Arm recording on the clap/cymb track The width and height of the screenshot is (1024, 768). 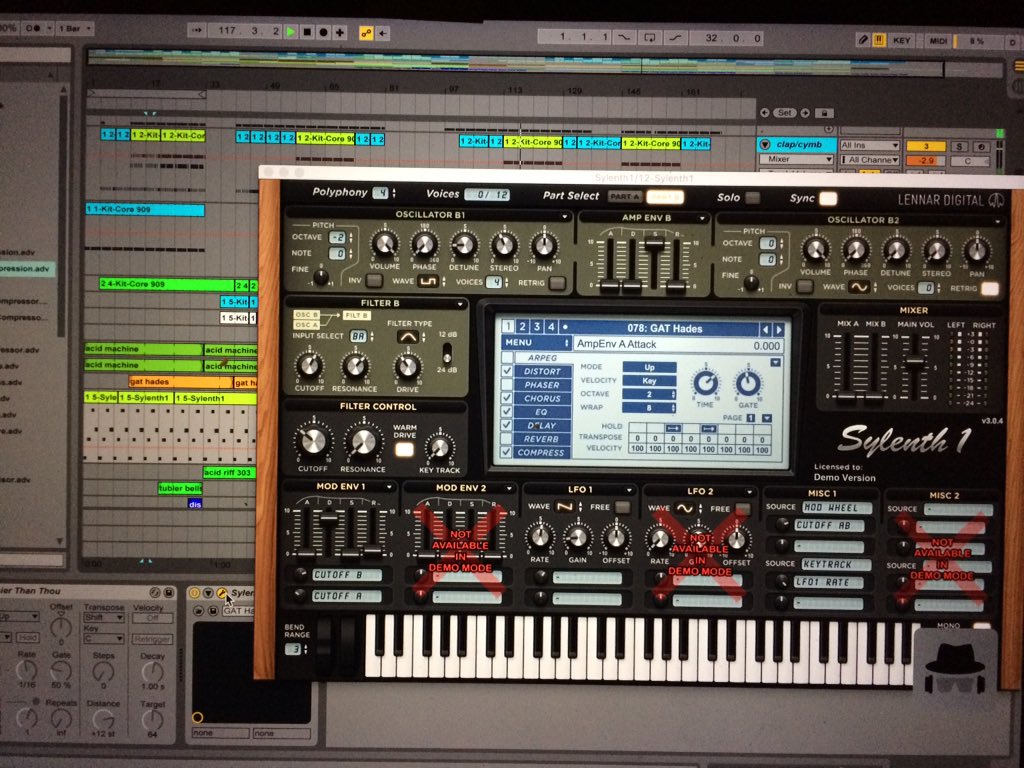980,147
